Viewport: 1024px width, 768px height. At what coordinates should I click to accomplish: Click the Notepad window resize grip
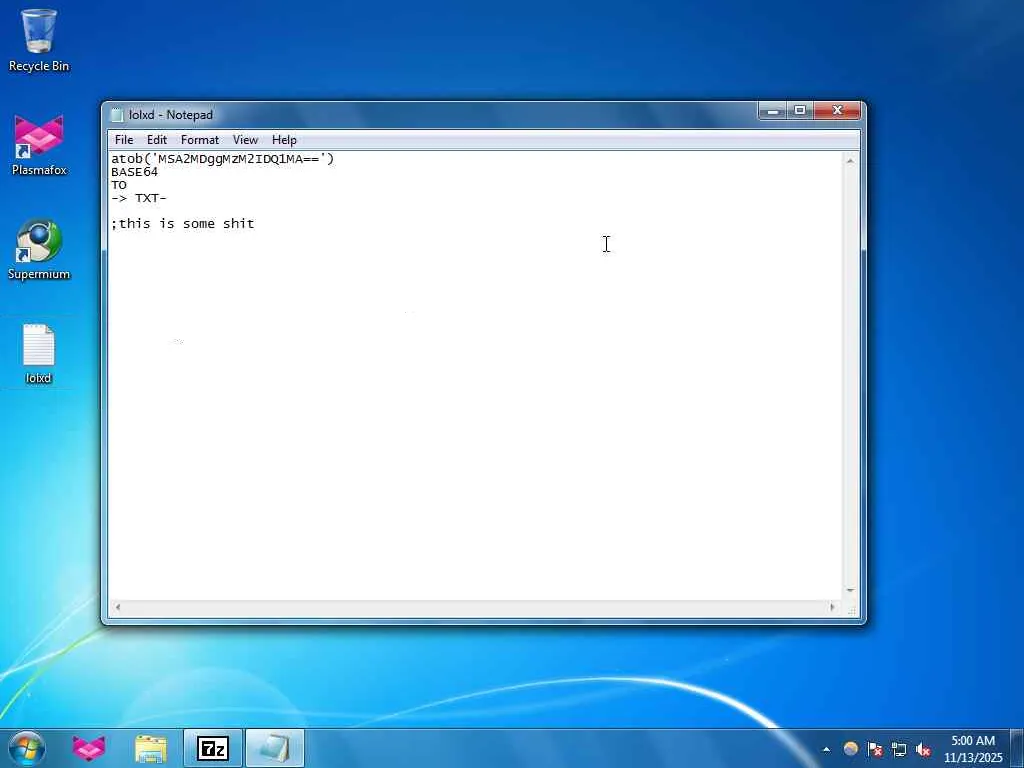click(852, 610)
